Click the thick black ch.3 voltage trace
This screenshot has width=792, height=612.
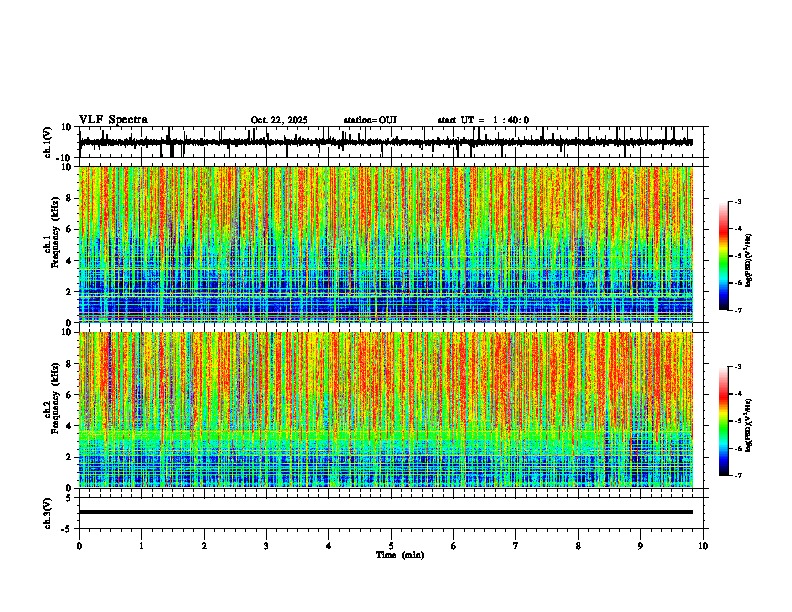386,512
